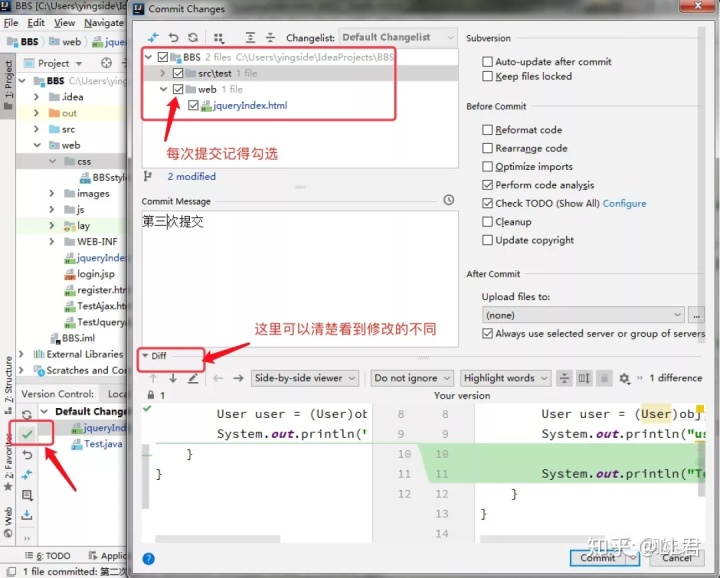Viewport: 720px width, 578px height.
Task: Open Highlight words dropdown
Action: (505, 378)
